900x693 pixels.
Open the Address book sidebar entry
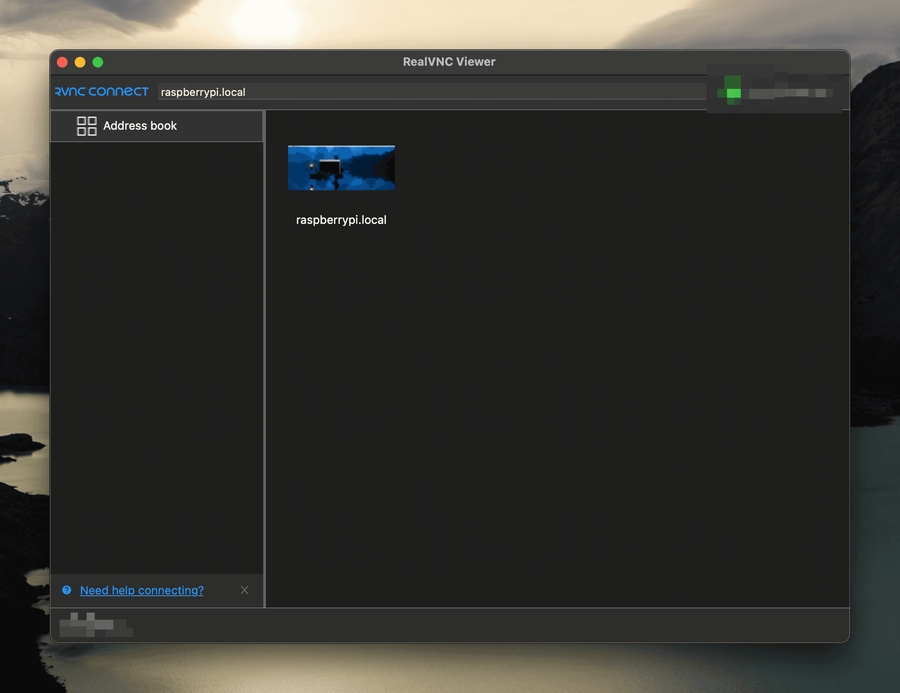(140, 126)
